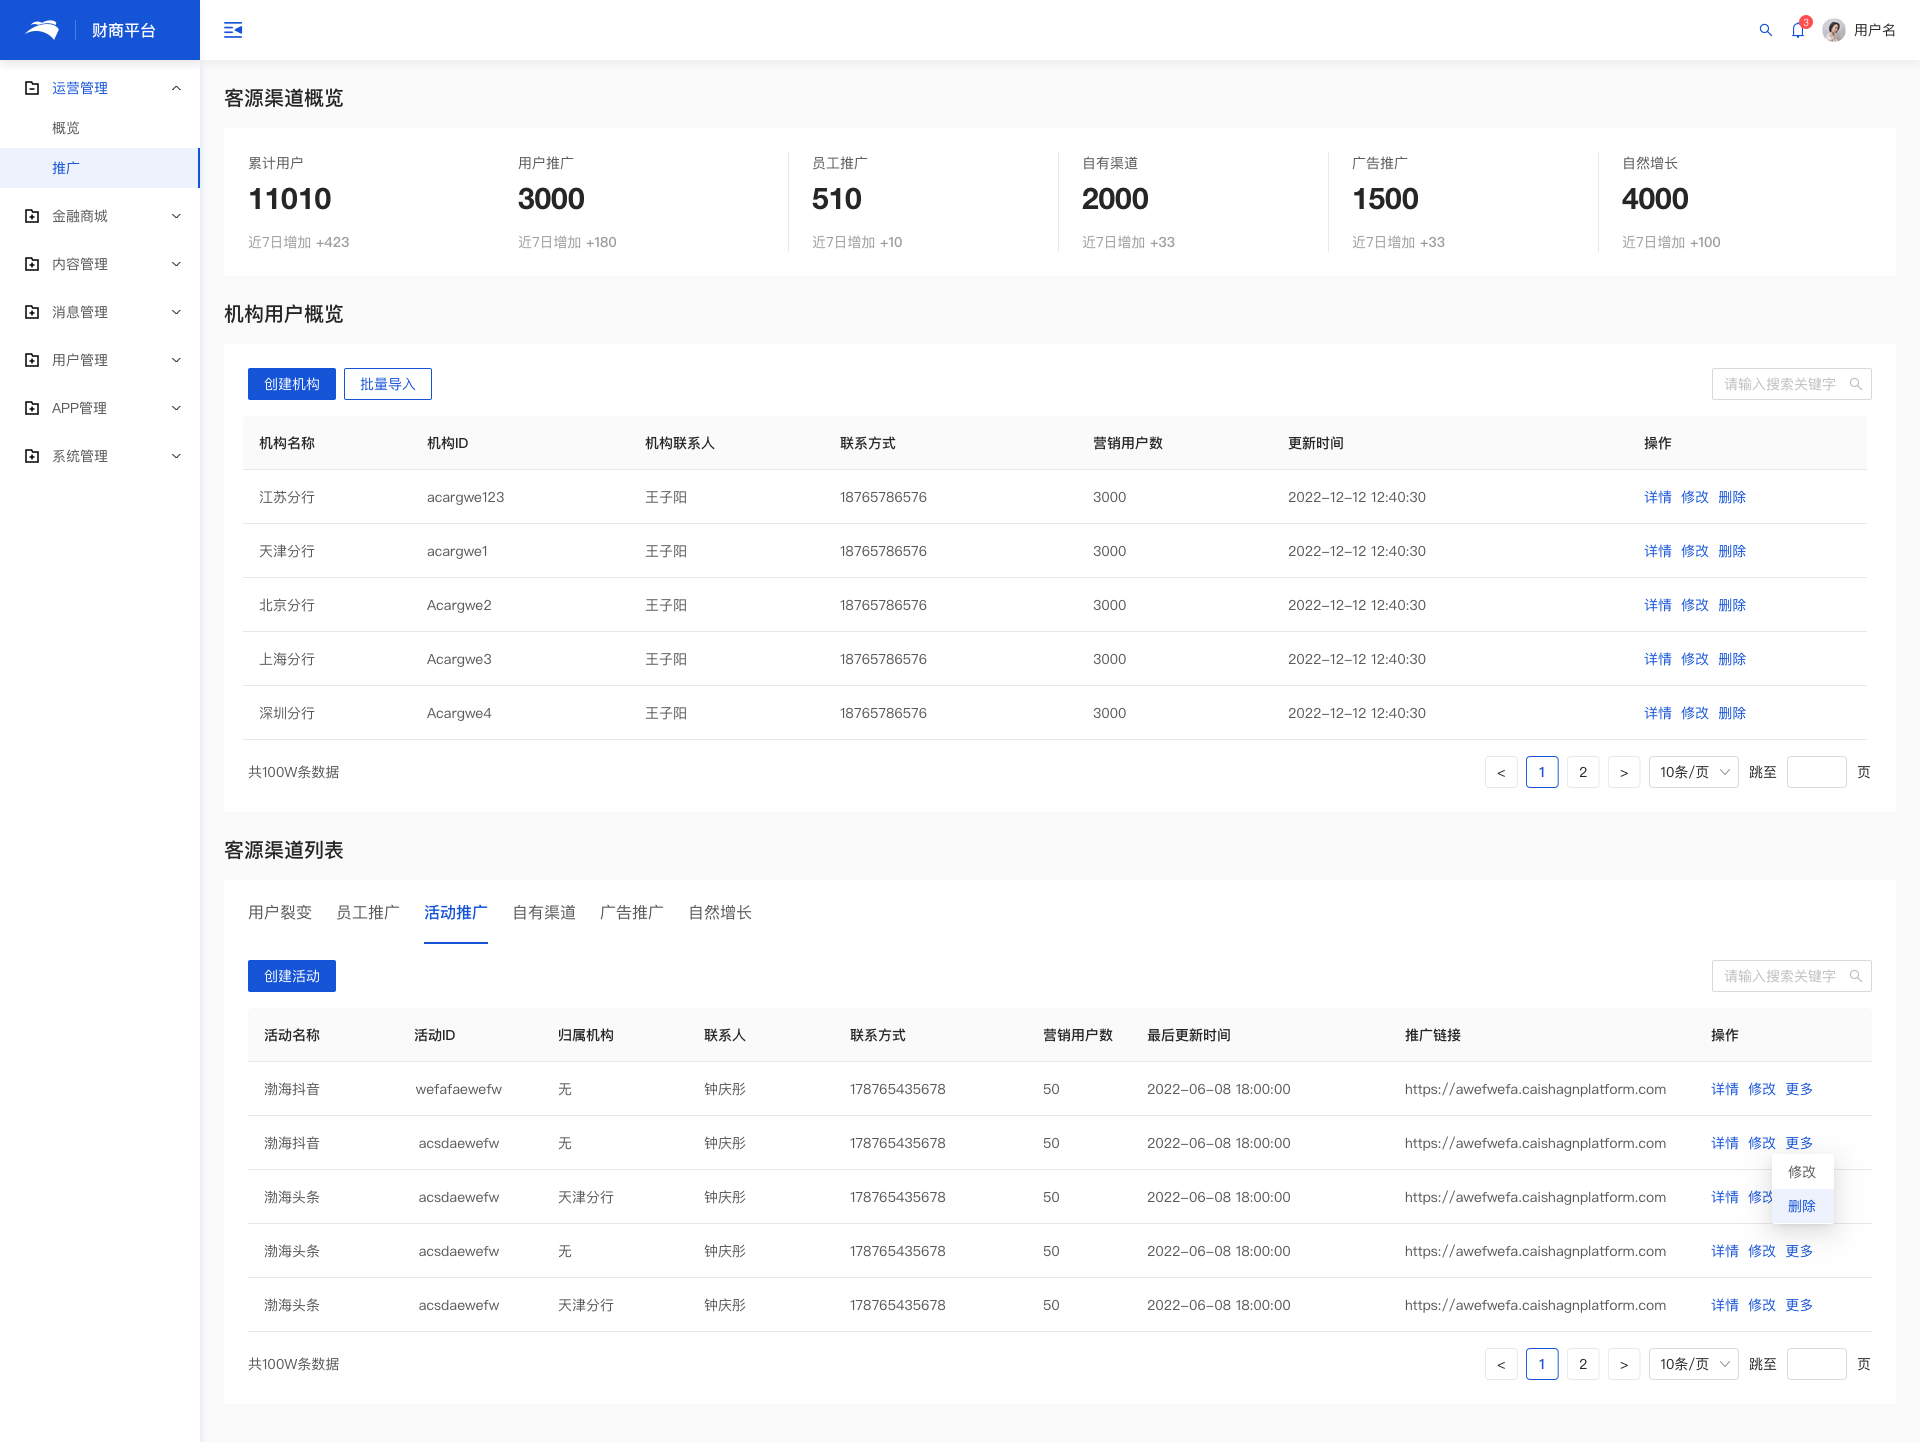Click the 创建机构 button
This screenshot has width=1920, height=1442.
292,384
